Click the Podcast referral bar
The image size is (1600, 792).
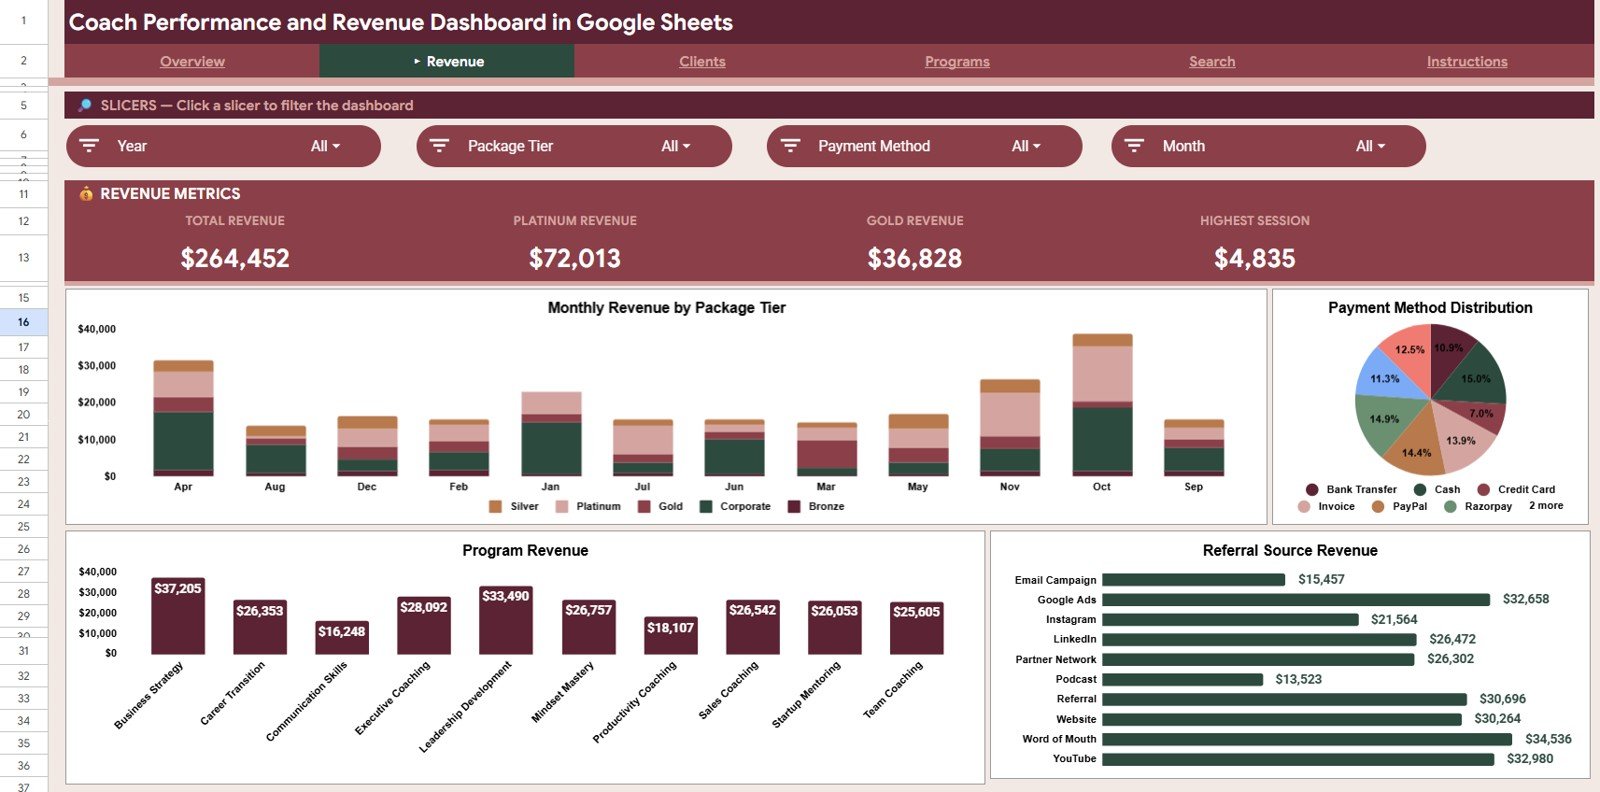[1182, 679]
